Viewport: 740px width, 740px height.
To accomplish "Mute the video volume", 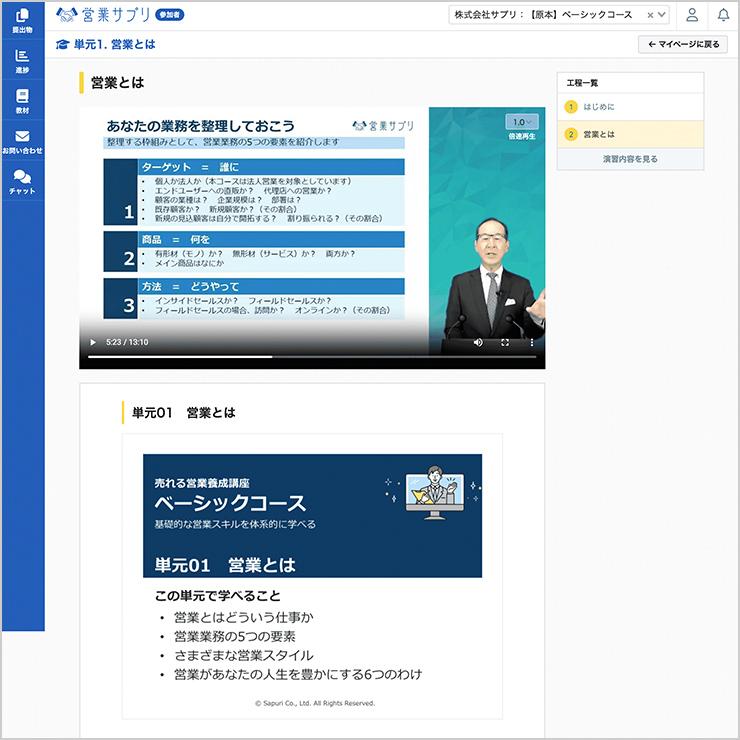I will (x=478, y=342).
